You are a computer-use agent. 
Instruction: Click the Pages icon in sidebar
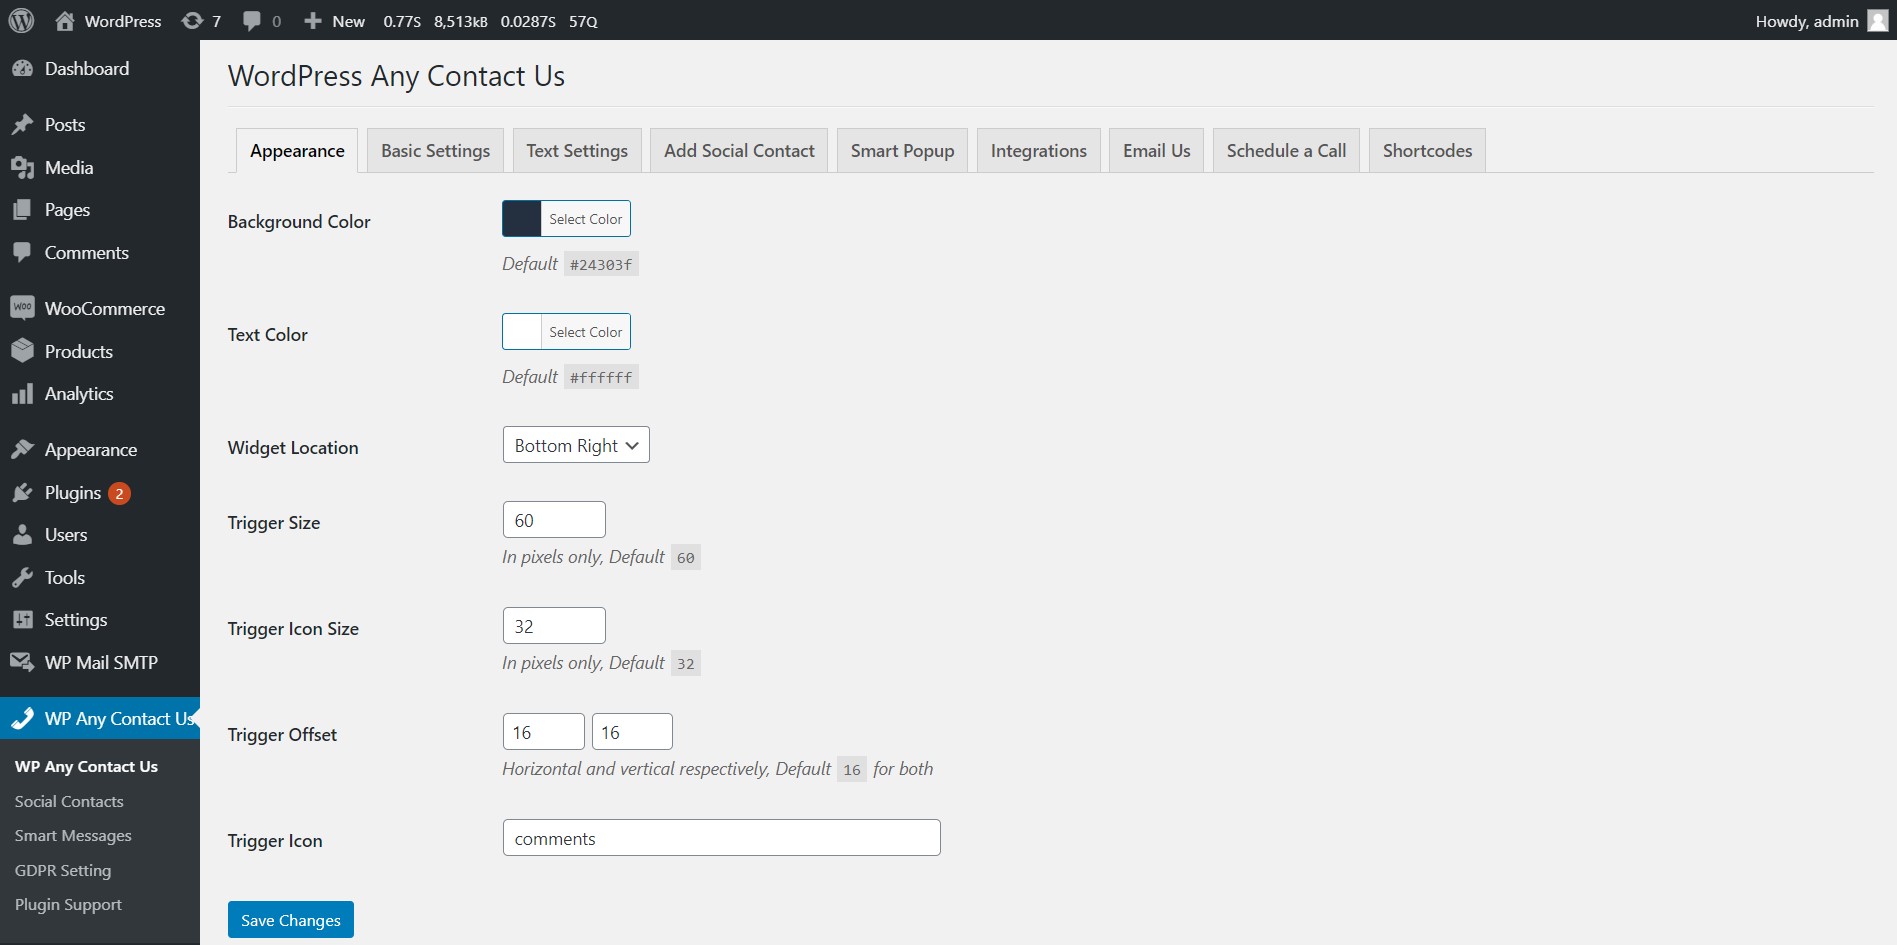point(22,210)
